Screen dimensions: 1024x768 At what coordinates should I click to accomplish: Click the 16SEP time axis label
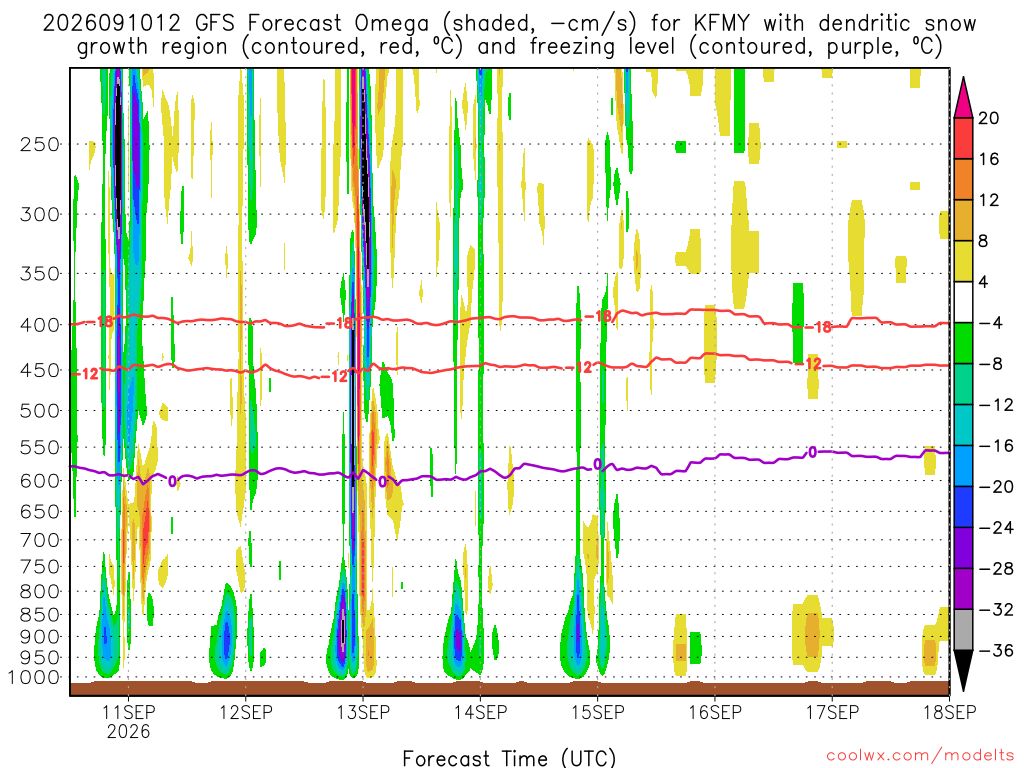tap(715, 712)
